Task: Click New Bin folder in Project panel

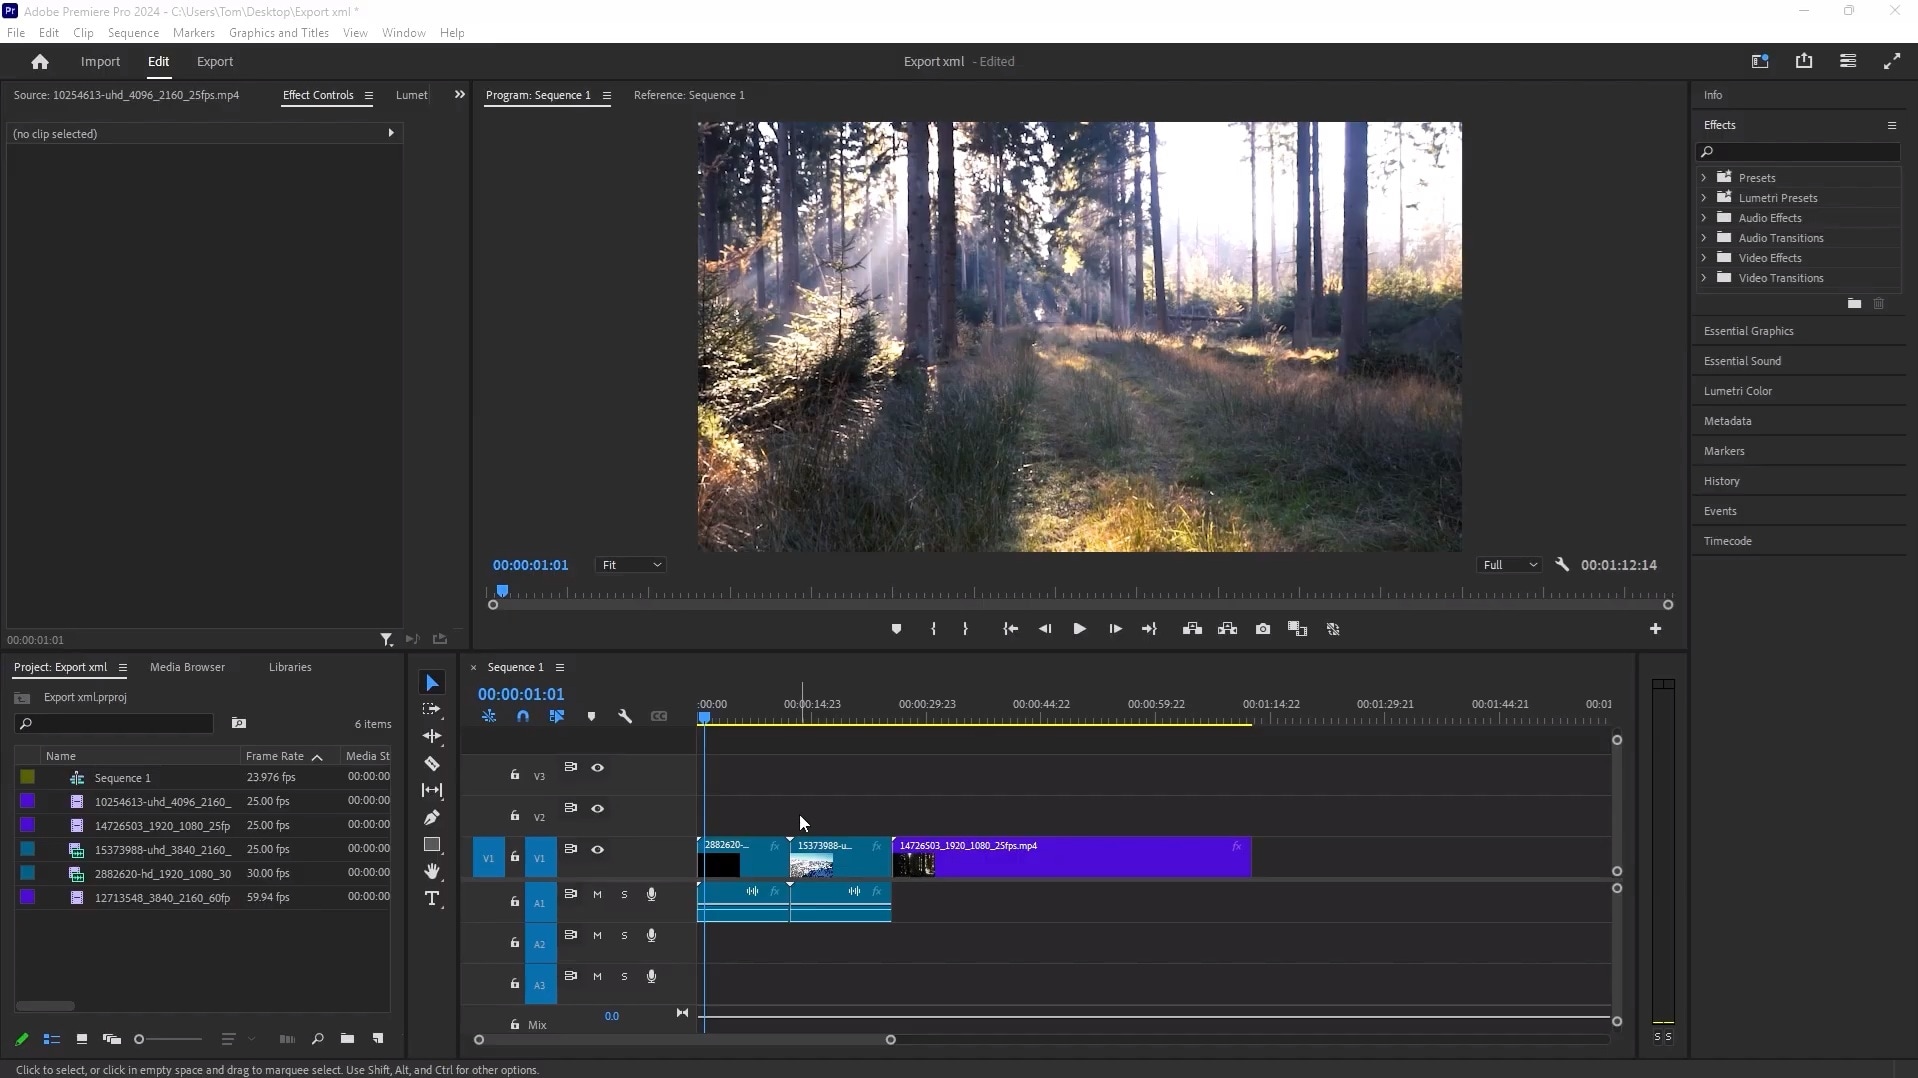Action: 347,1039
